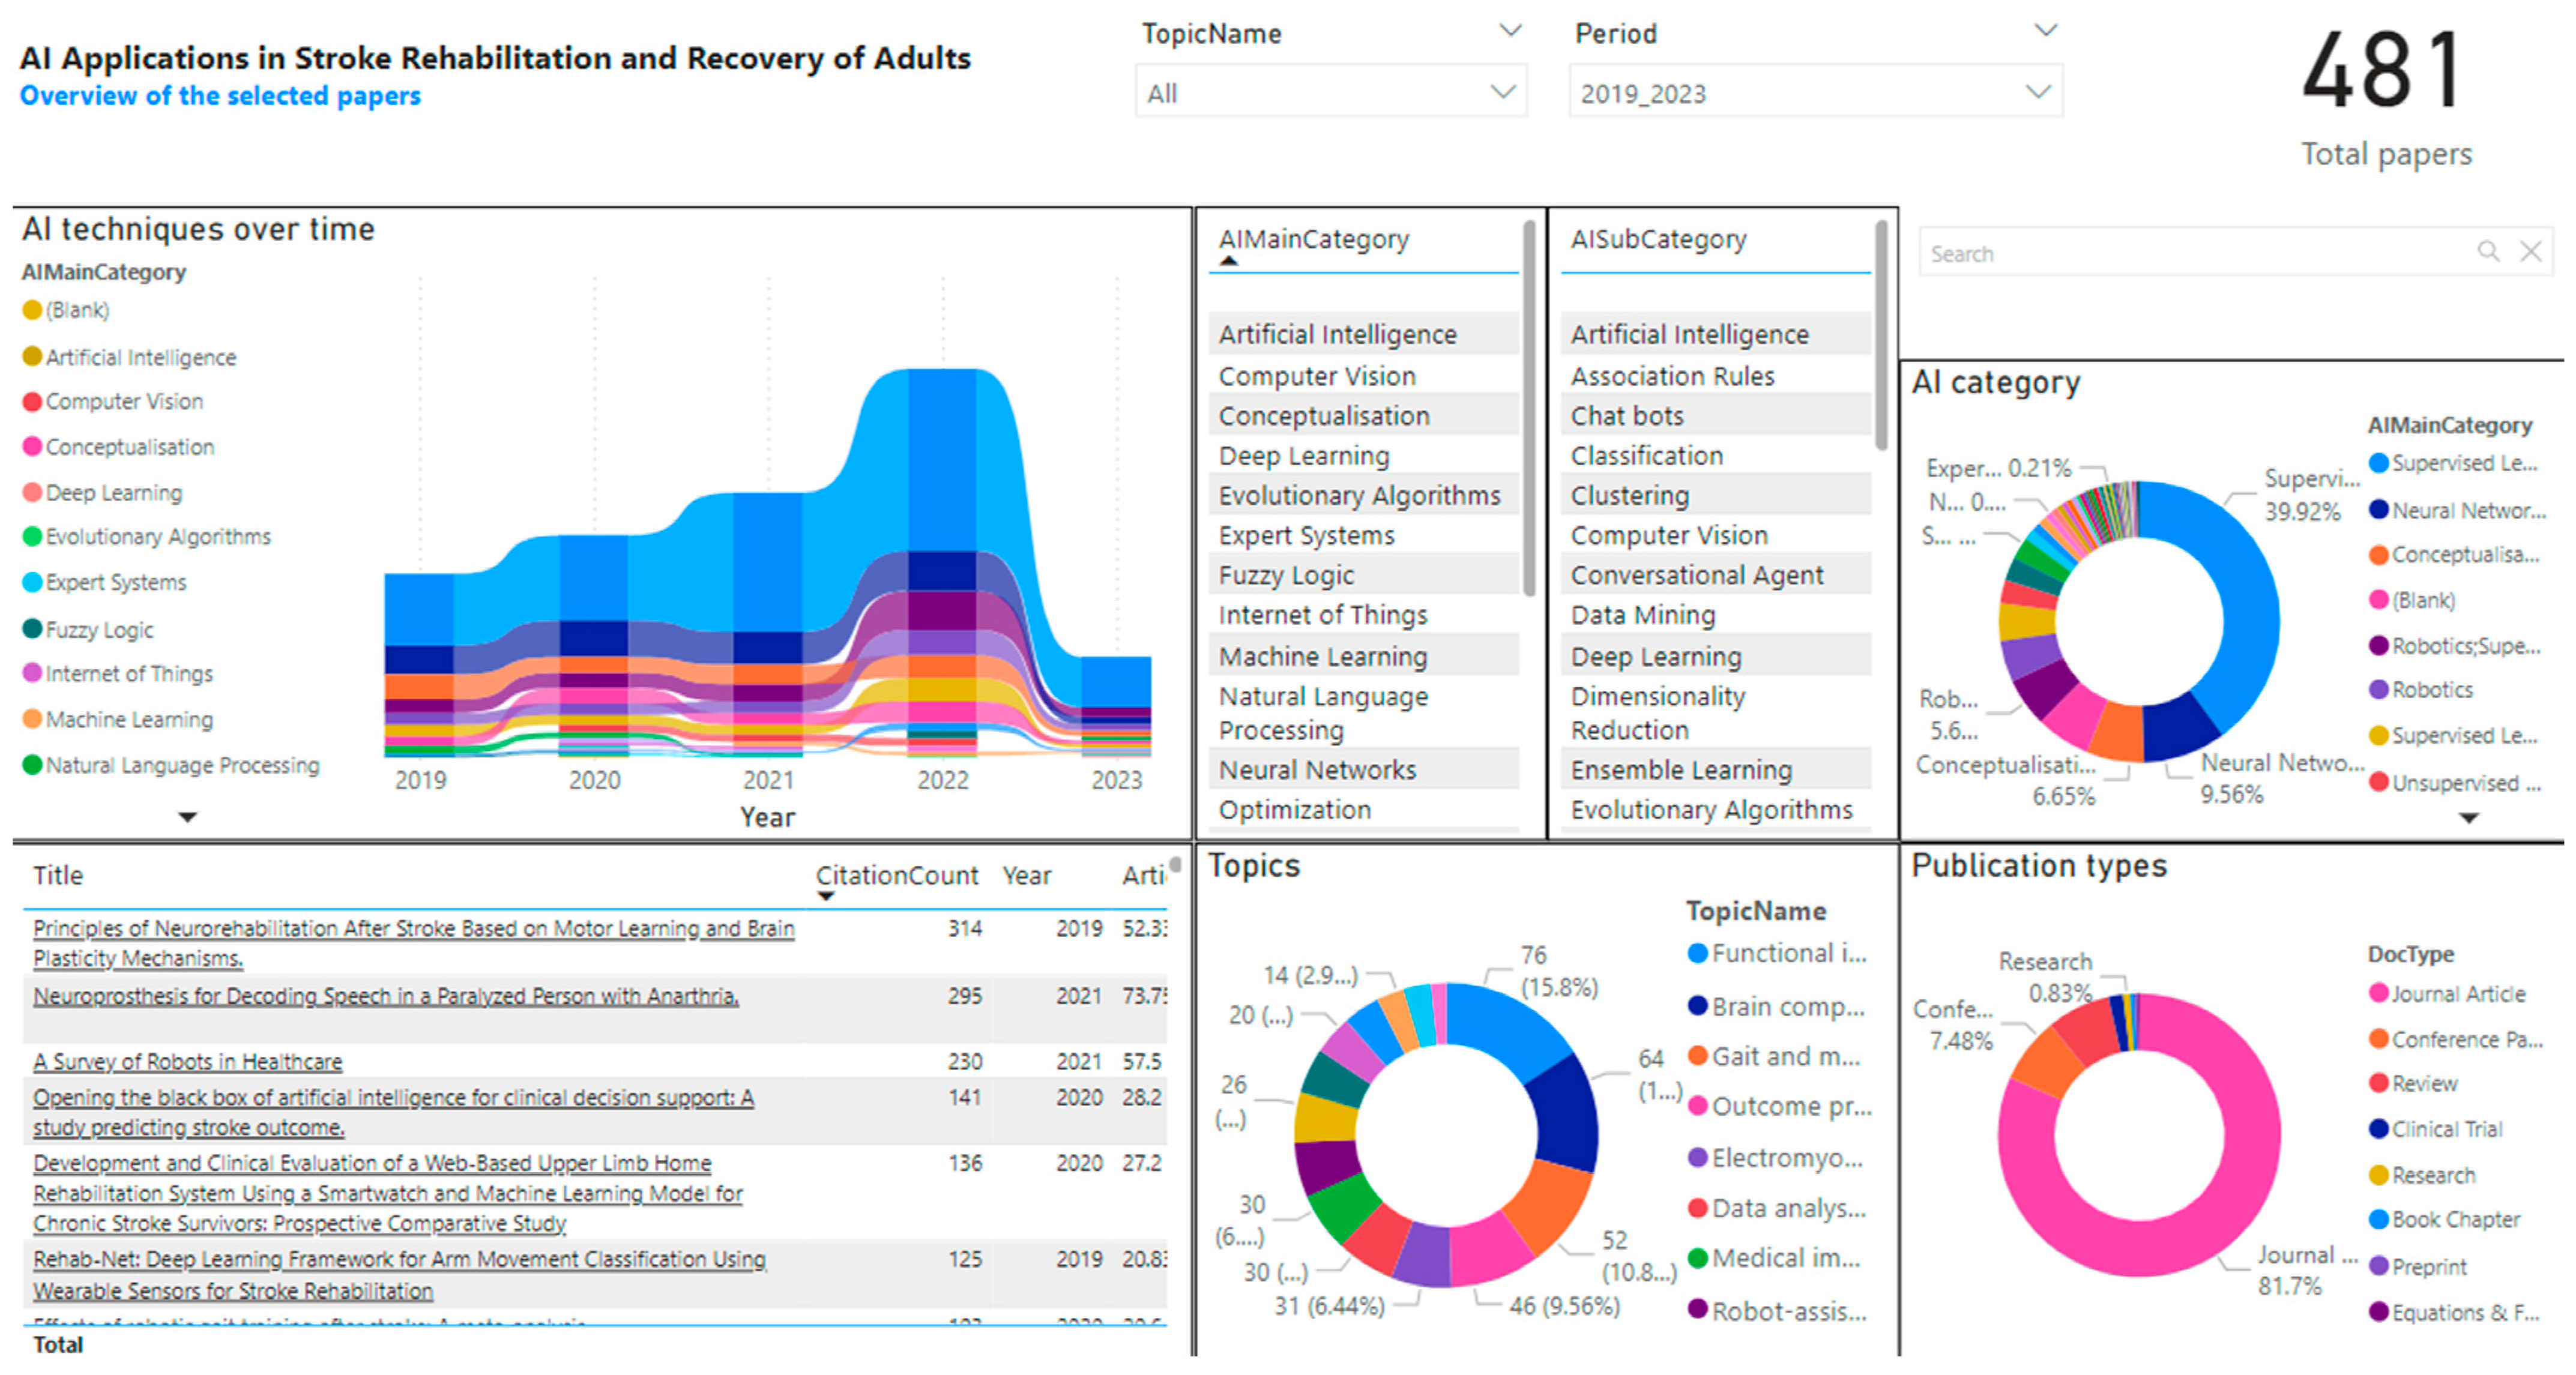This screenshot has height=1375, width=2576.
Task: Click Journal Article legend marker
Action: coord(2379,993)
